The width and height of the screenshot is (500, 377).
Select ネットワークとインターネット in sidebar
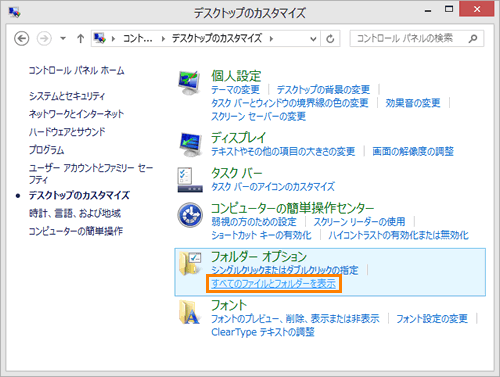pos(76,114)
